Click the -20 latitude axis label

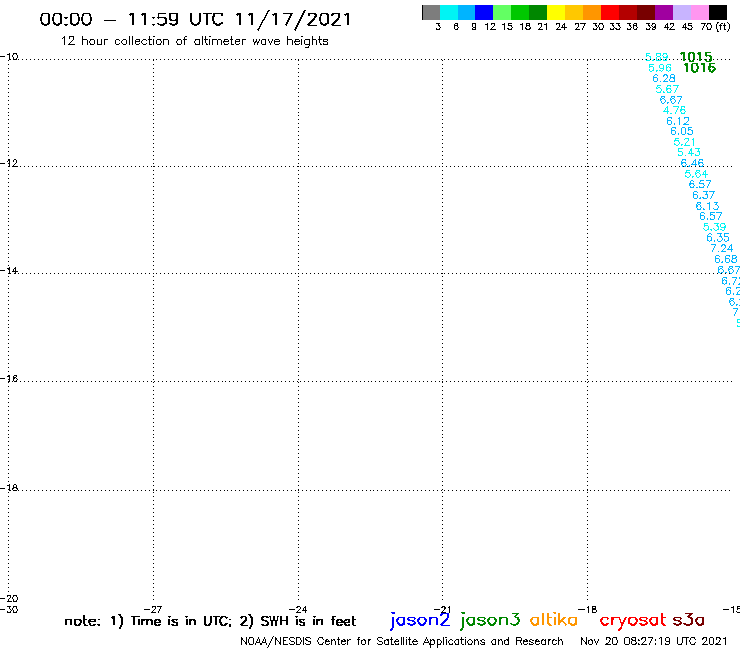point(9,599)
